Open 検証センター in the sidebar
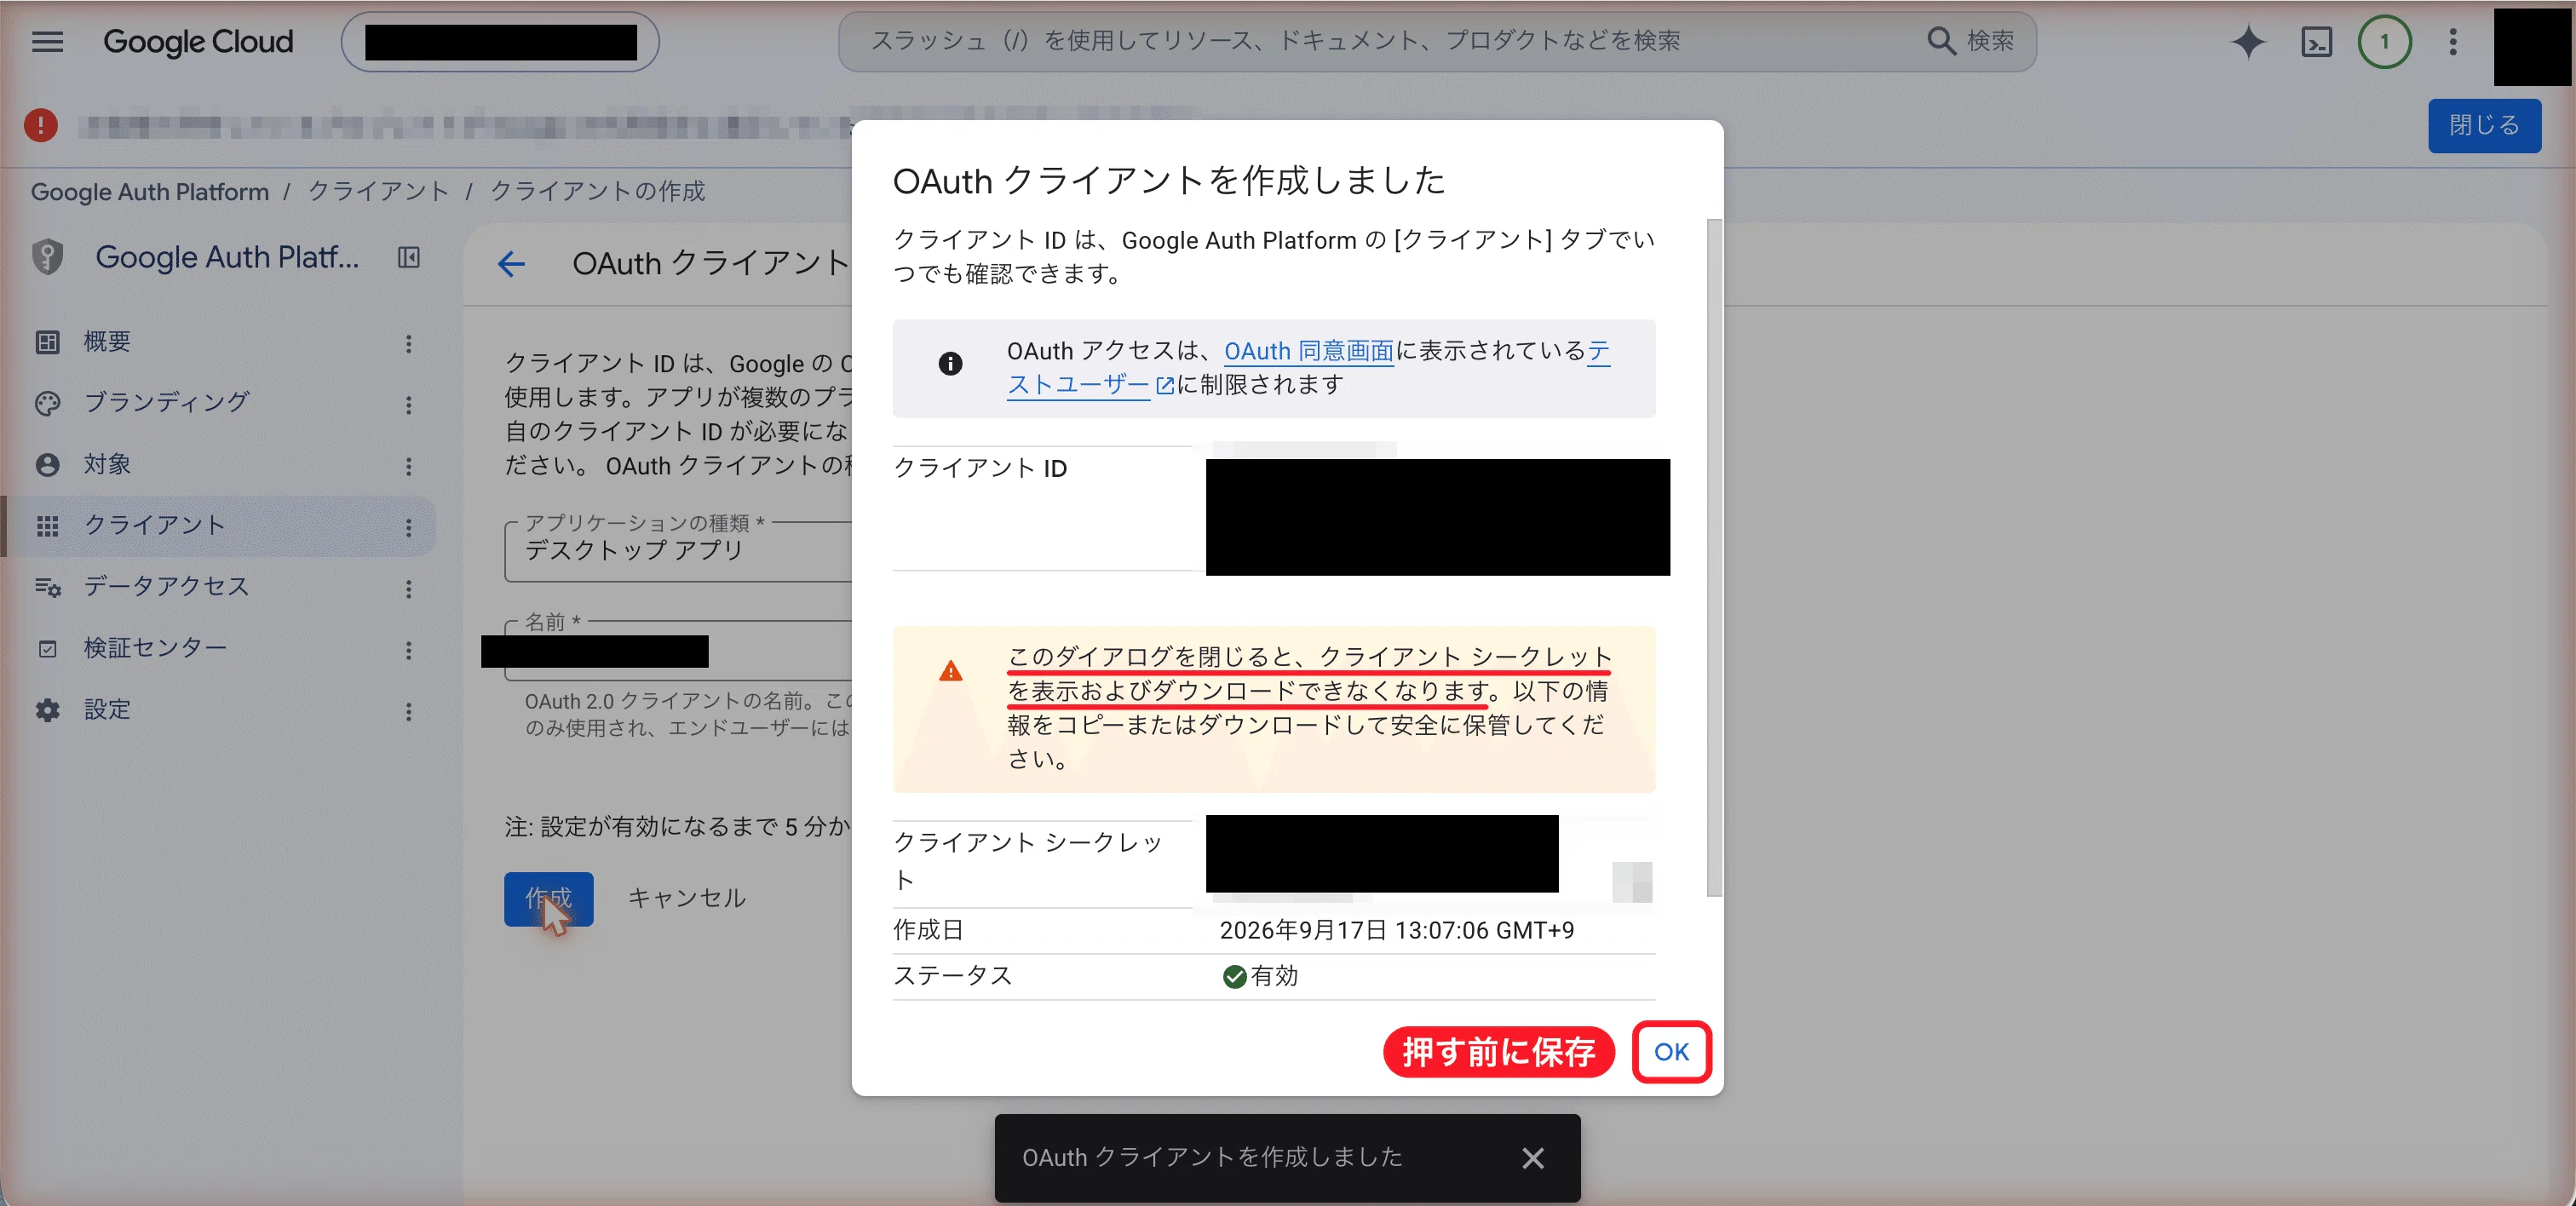The height and width of the screenshot is (1206, 2576). pyautogui.click(x=155, y=649)
